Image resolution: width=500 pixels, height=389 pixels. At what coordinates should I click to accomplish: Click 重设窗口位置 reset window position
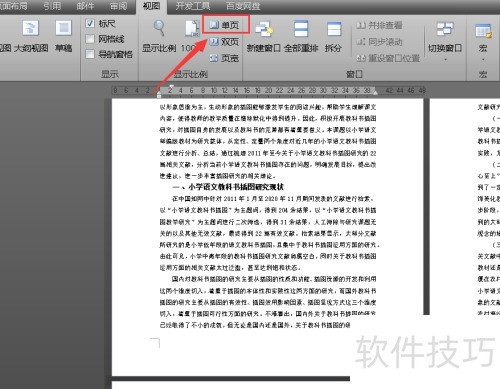[388, 58]
